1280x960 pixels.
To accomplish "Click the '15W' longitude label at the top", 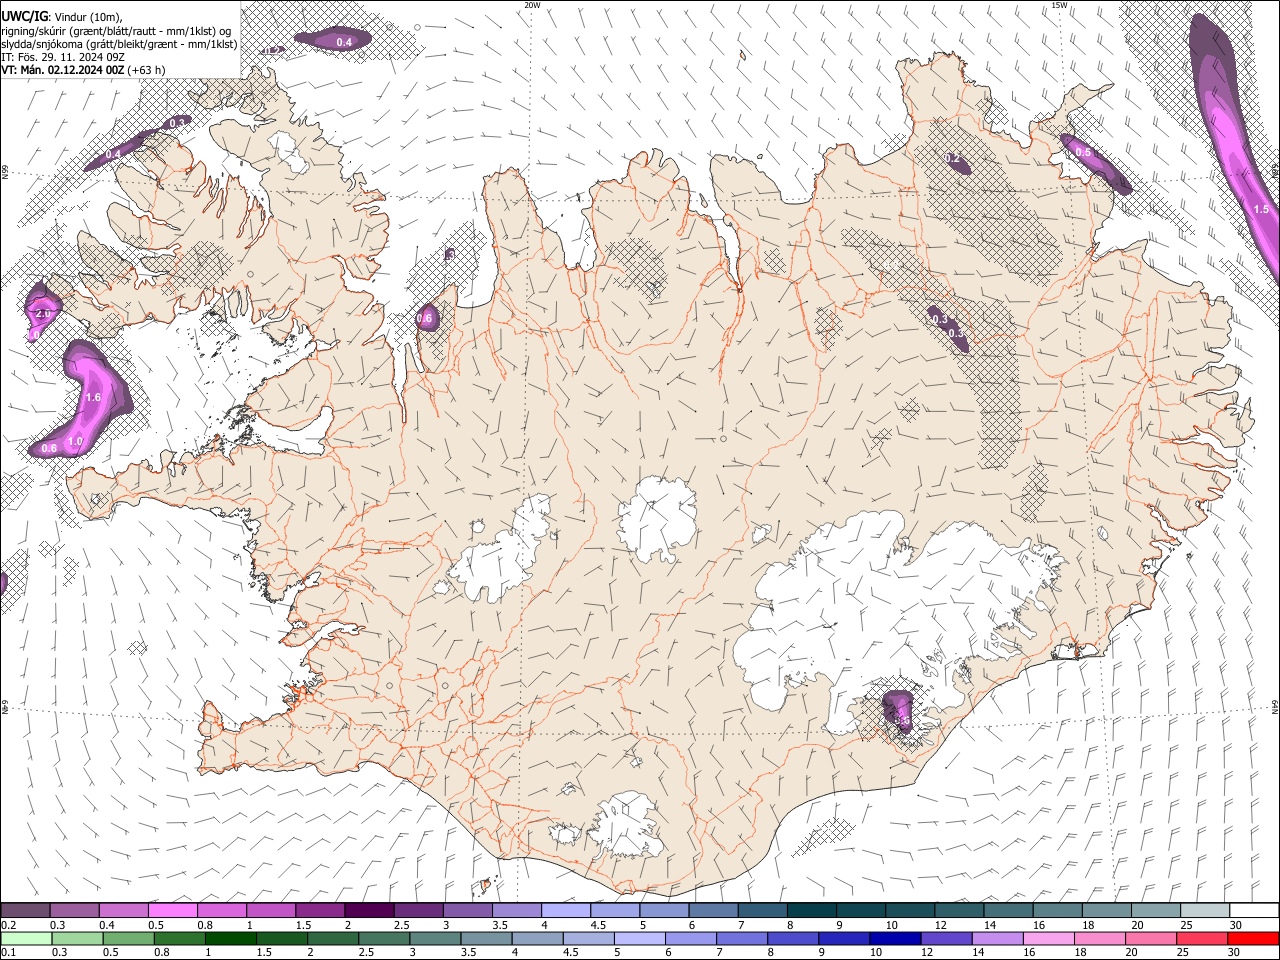I will tap(1059, 5).
